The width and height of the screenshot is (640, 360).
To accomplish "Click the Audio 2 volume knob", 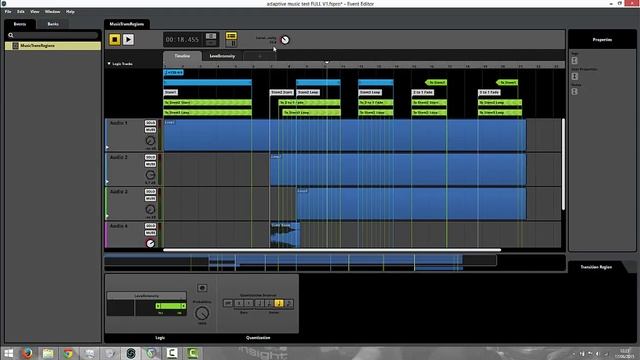I will [x=150, y=175].
